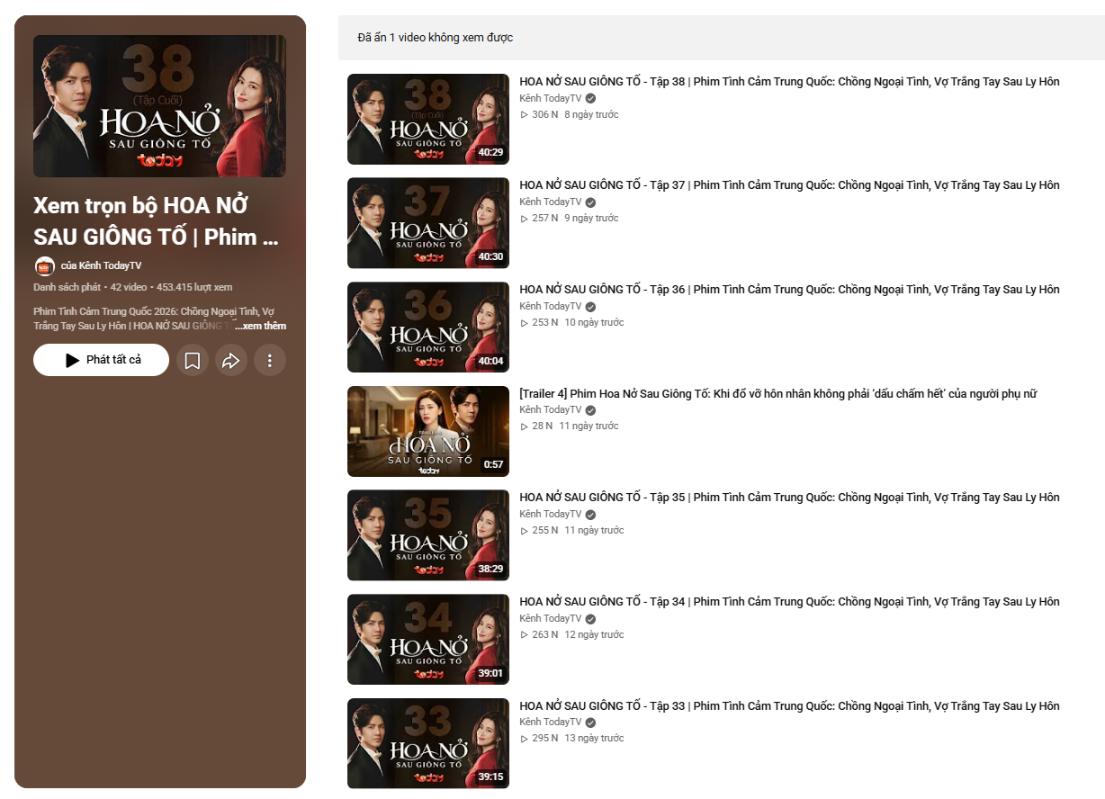Expand the playlist description with "...xem thêm"
This screenshot has width=1105, height=799.
pos(261,326)
